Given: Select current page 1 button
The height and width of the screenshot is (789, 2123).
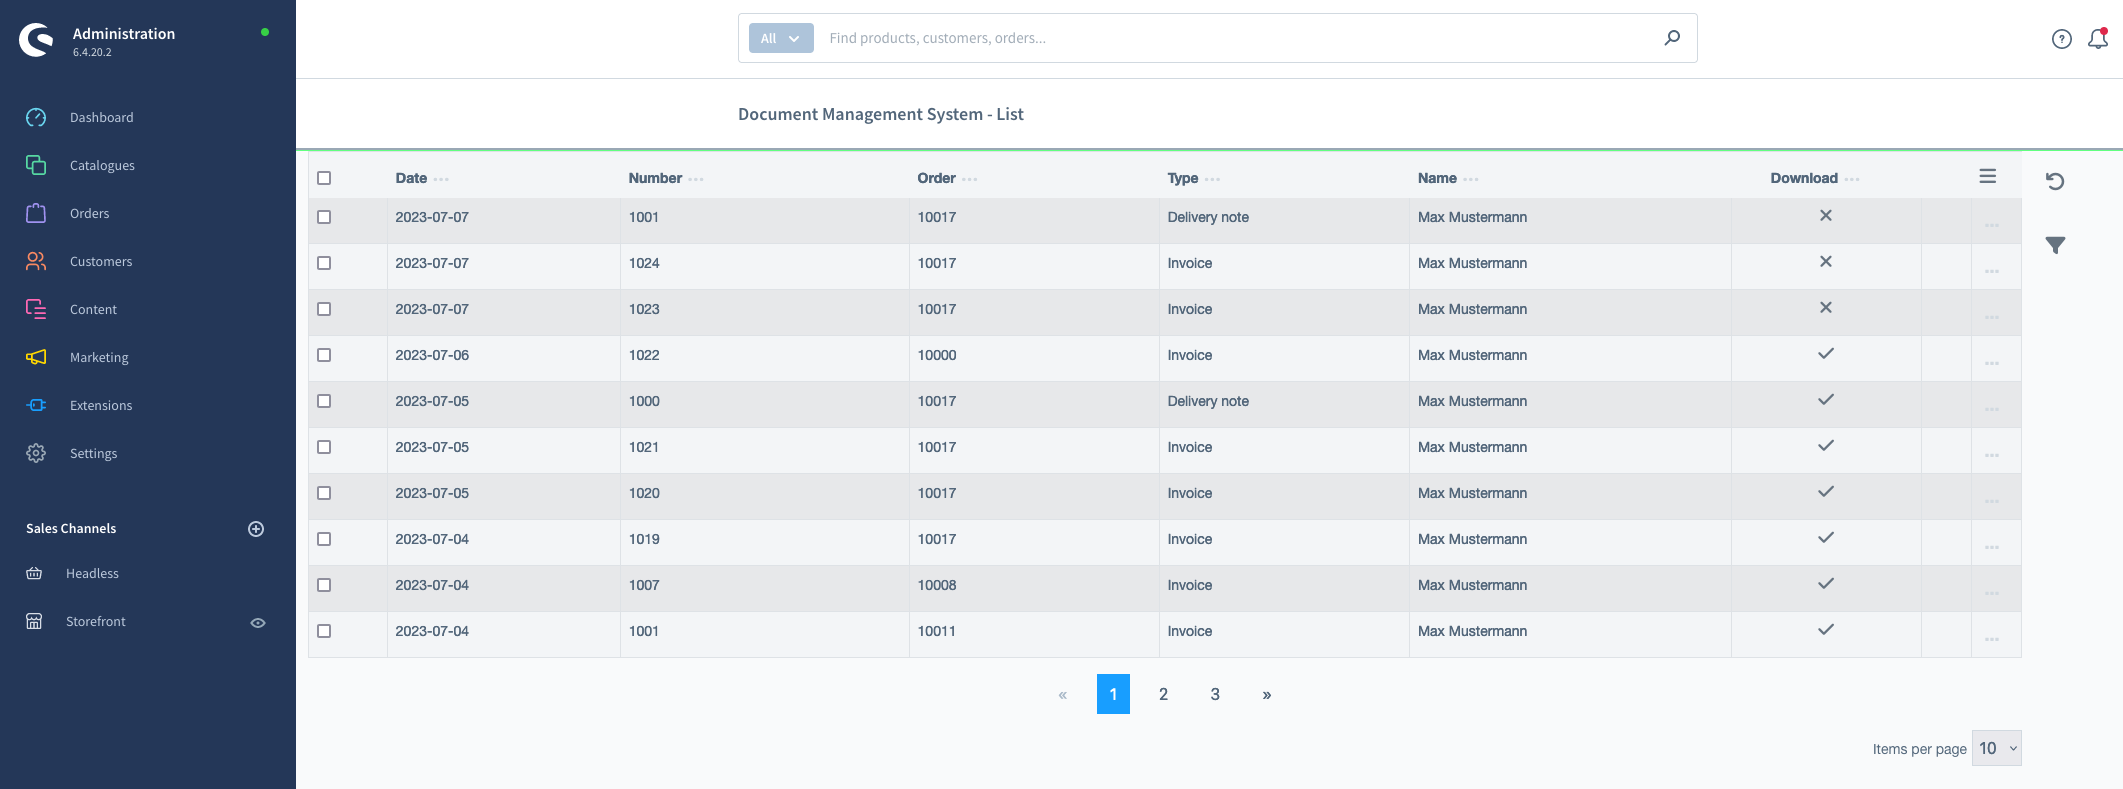Looking at the screenshot, I should 1113,694.
